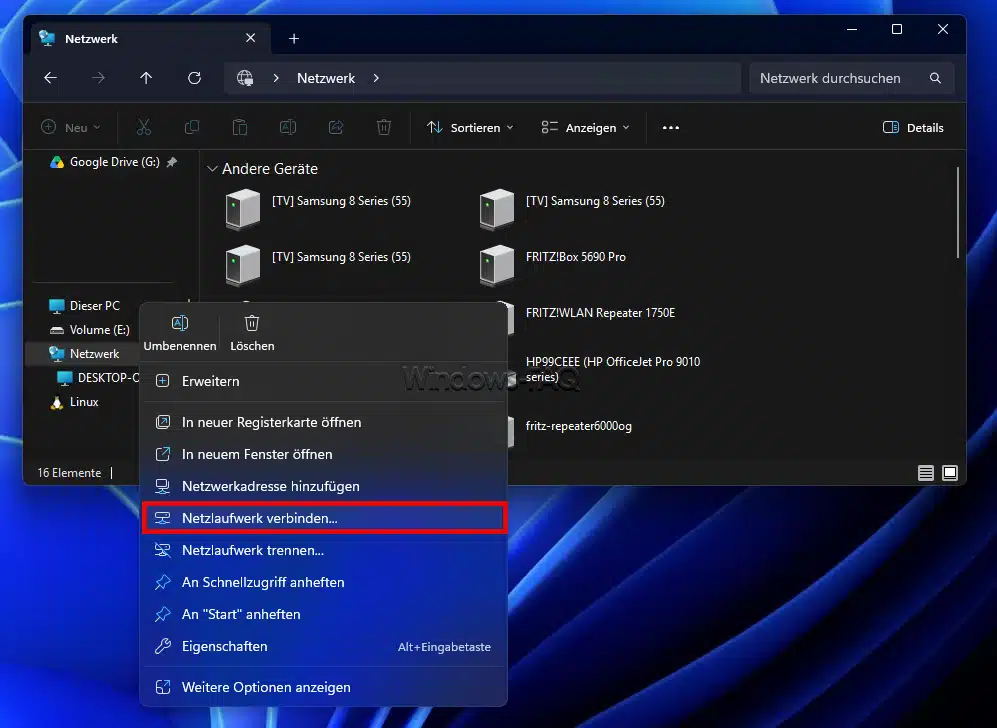Choose In neuer Registerkarte öffnen

324,423
